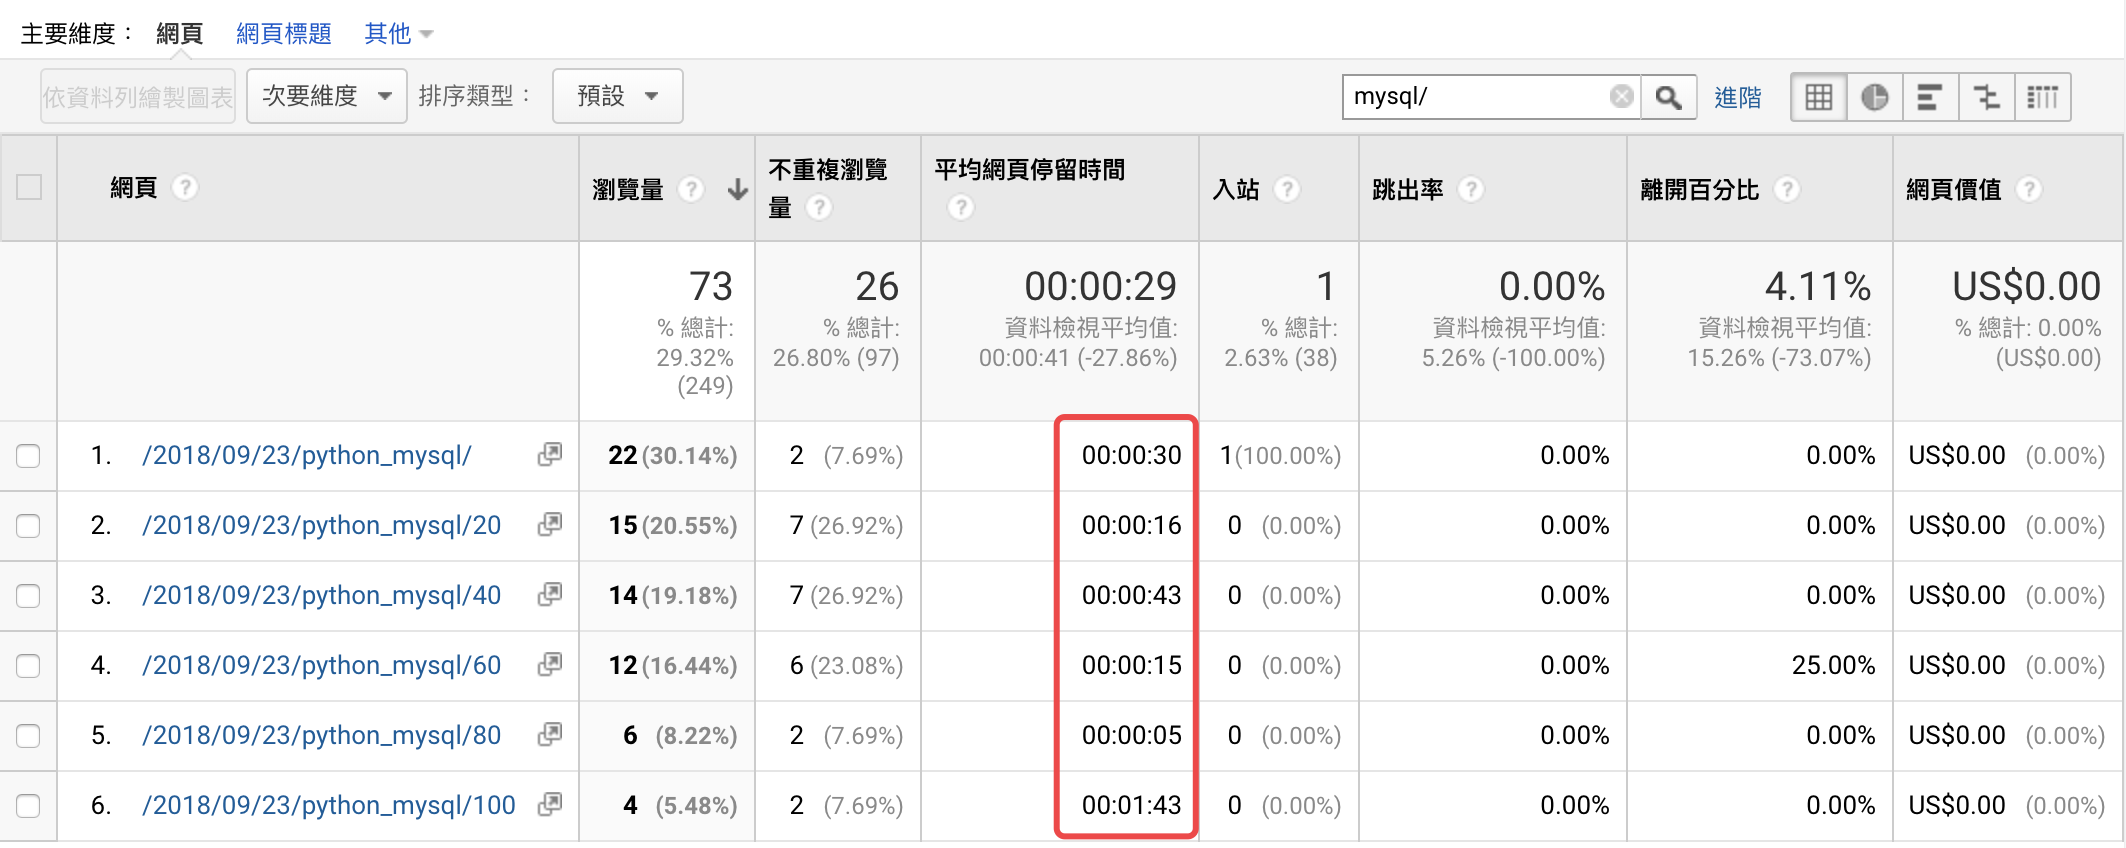Image resolution: width=2126 pixels, height=848 pixels.
Task: Click the 1(100.00%) entrances cell
Action: tap(1281, 455)
